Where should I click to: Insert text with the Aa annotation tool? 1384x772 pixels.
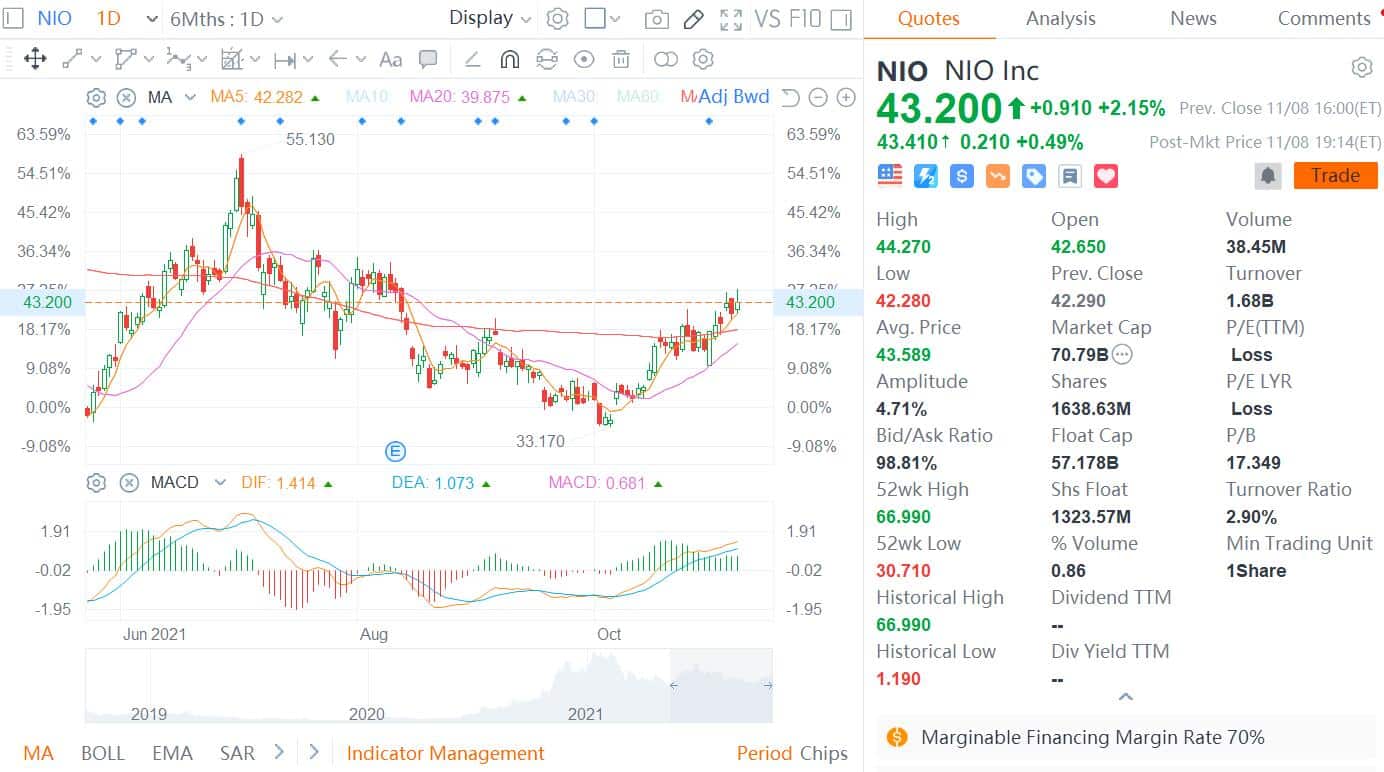[390, 59]
